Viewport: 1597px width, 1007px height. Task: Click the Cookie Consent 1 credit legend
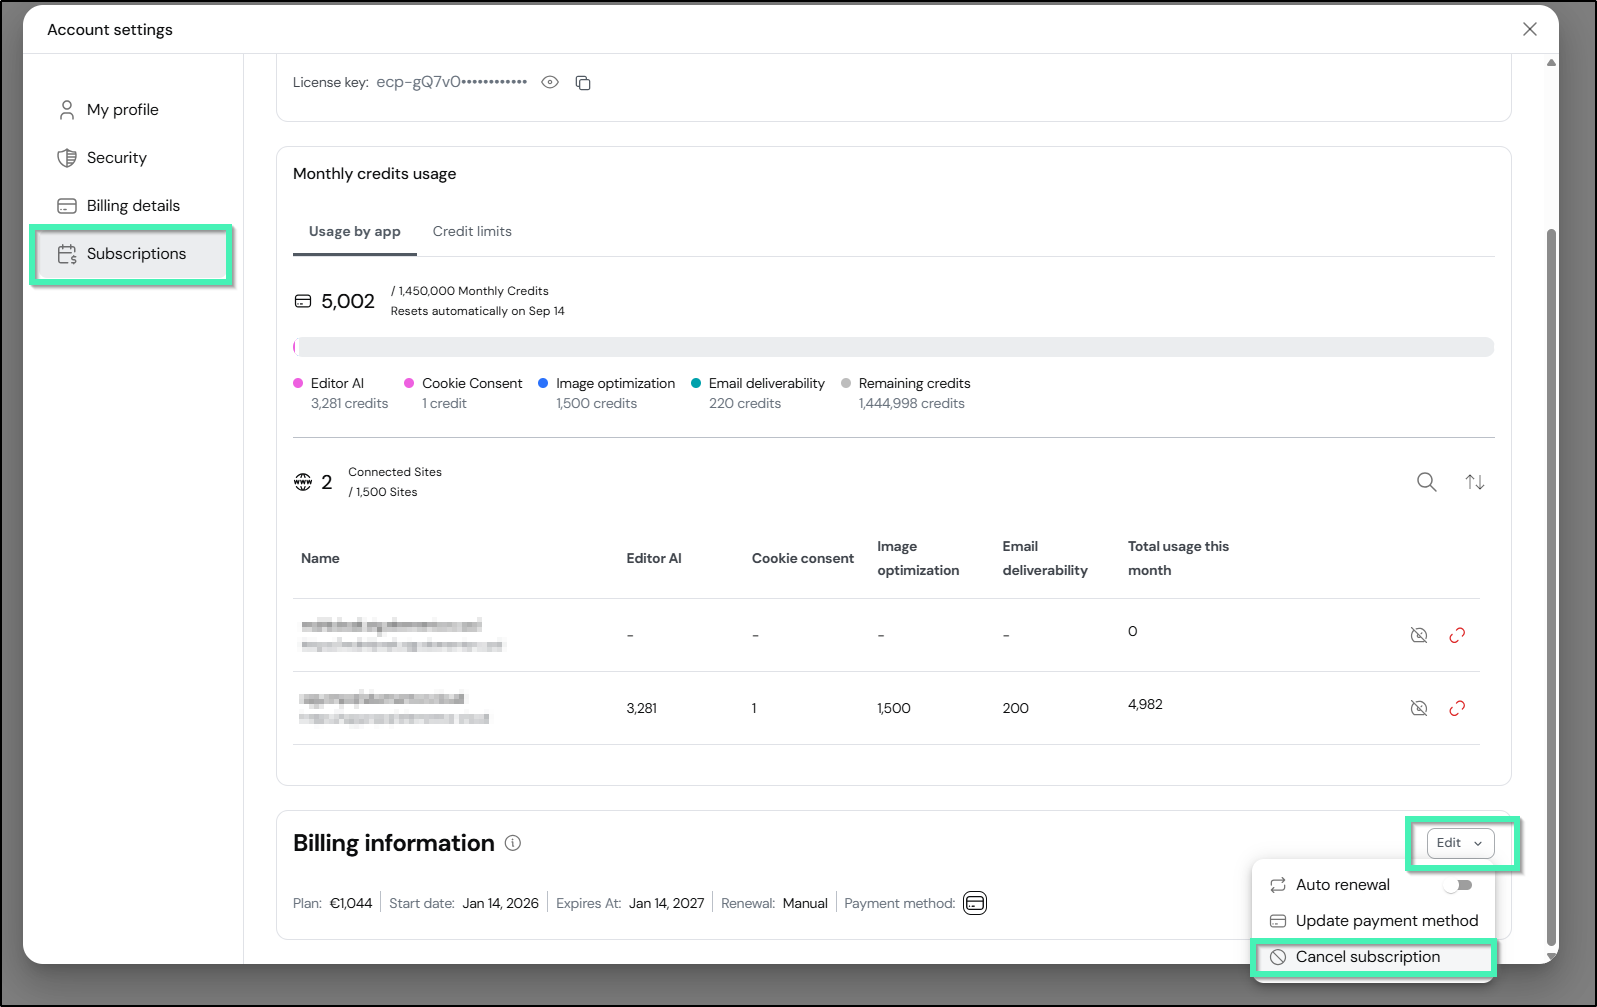(463, 393)
